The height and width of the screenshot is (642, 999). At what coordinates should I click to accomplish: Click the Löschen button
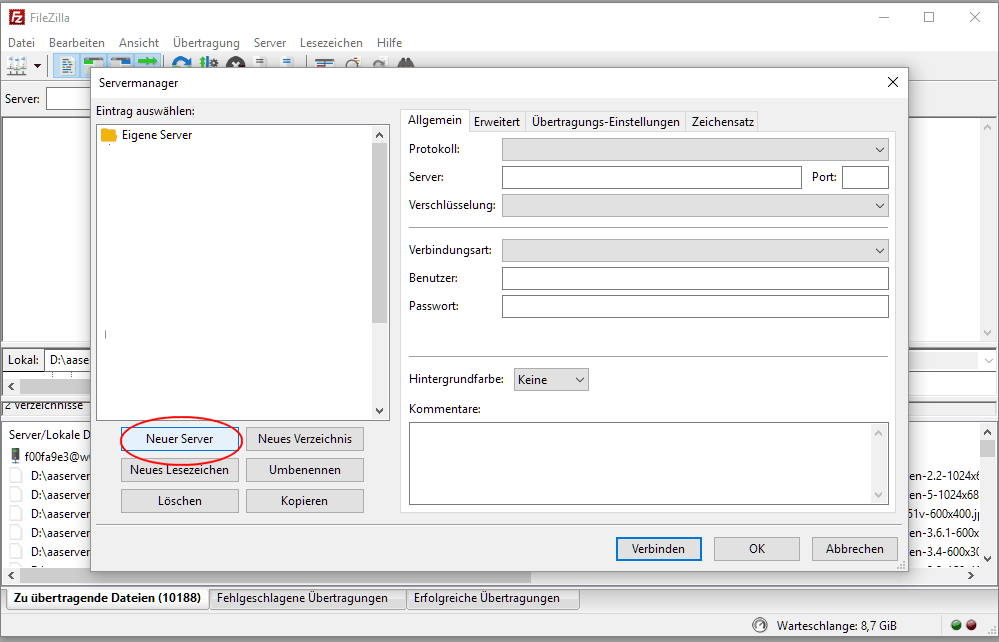[180, 501]
